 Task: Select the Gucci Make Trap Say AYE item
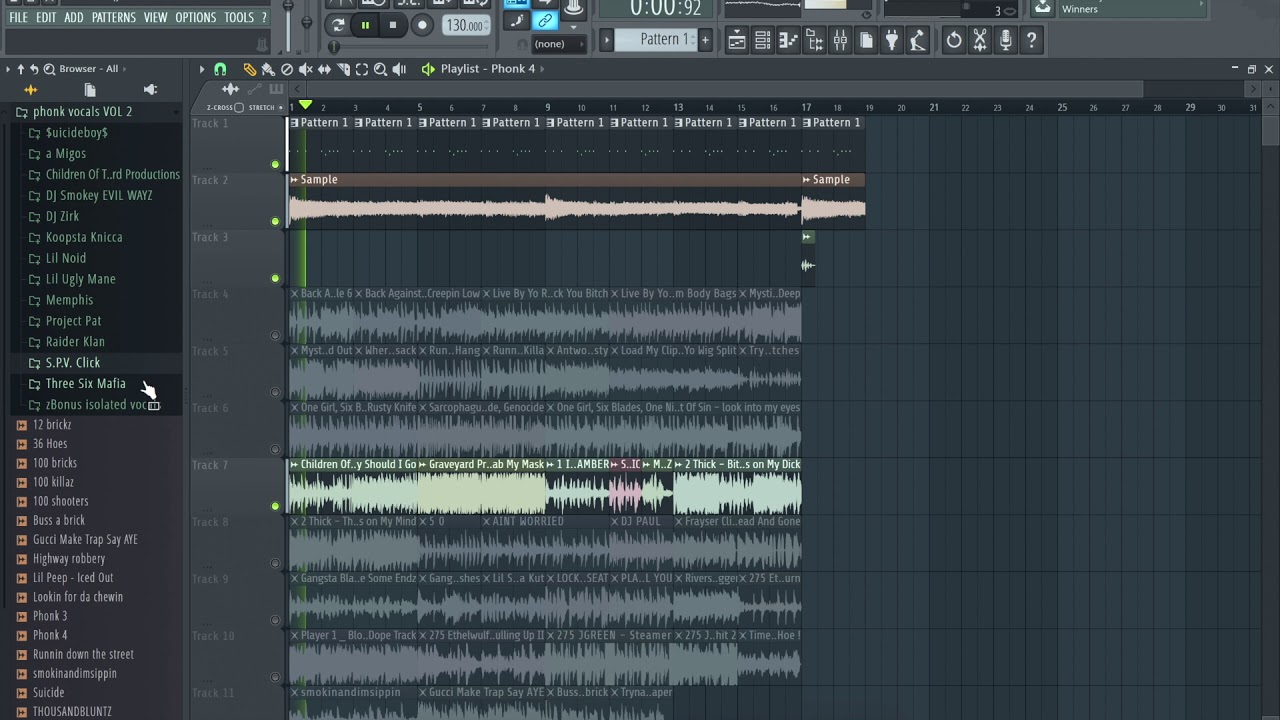point(85,539)
